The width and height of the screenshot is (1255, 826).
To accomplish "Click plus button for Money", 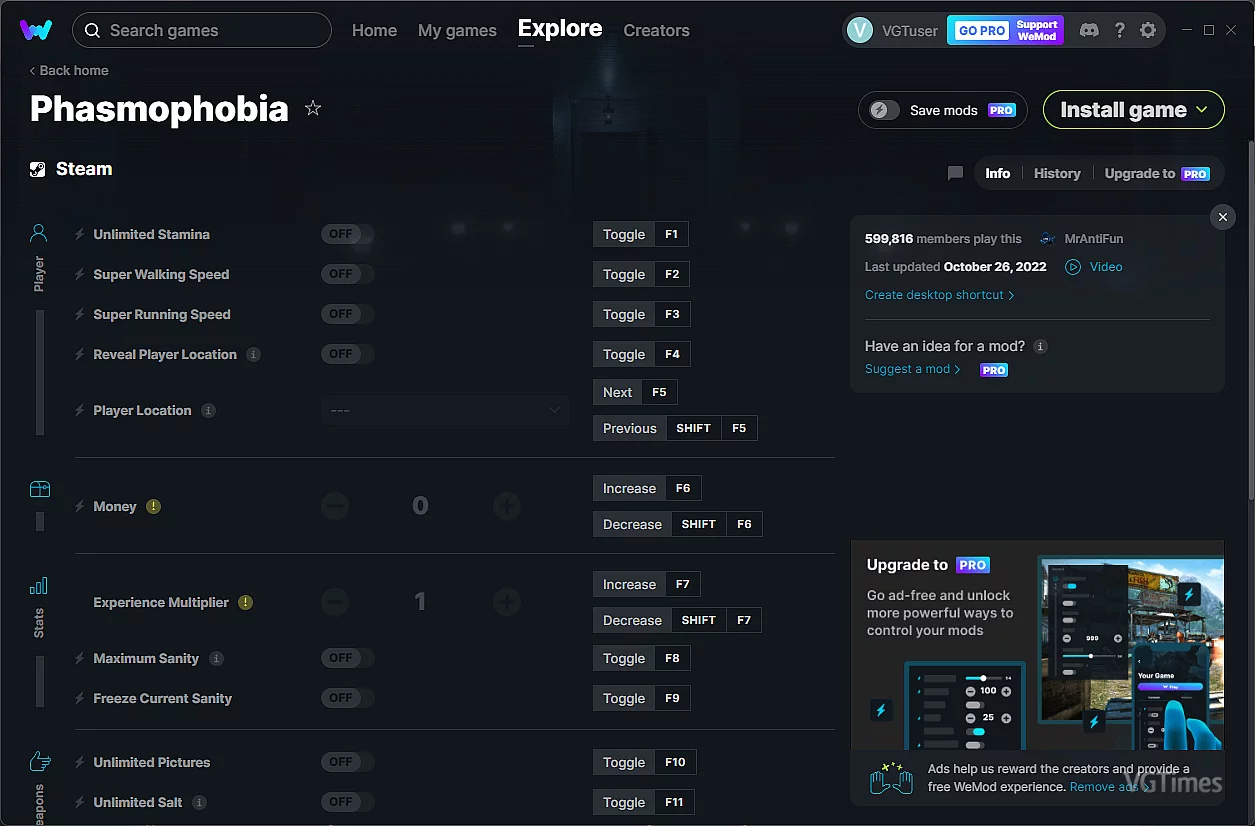I will coord(507,506).
